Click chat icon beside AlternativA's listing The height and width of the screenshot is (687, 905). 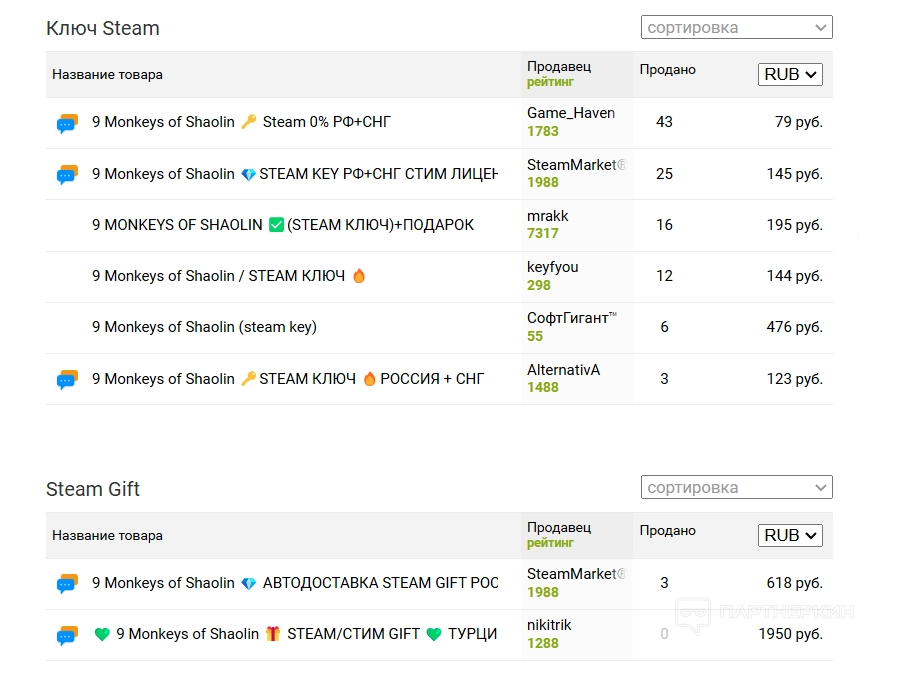click(x=67, y=380)
